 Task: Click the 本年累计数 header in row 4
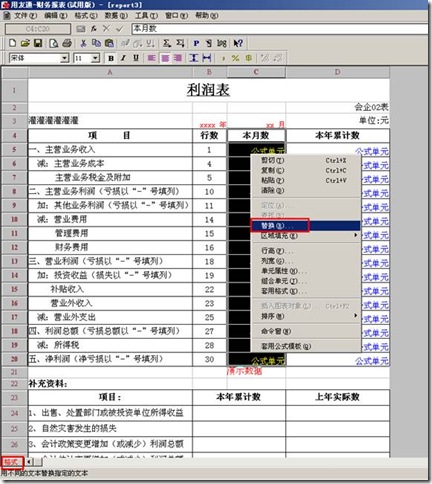(337, 135)
